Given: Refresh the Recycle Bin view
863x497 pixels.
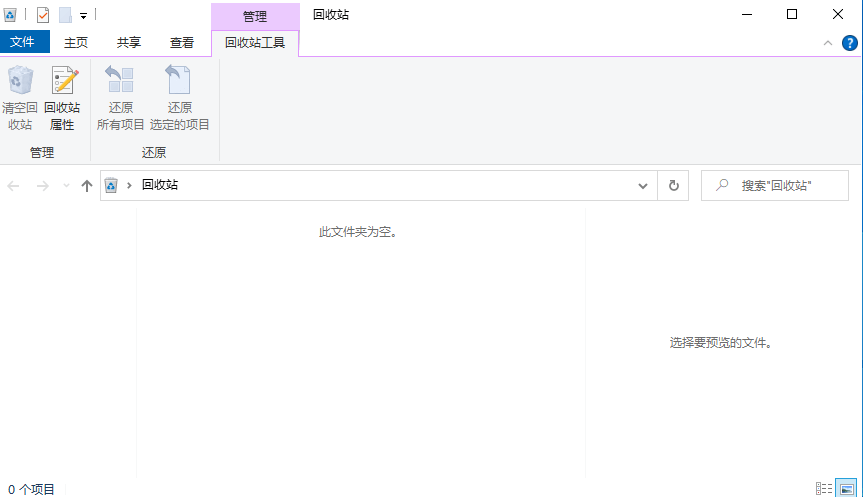Looking at the screenshot, I should click(x=674, y=186).
